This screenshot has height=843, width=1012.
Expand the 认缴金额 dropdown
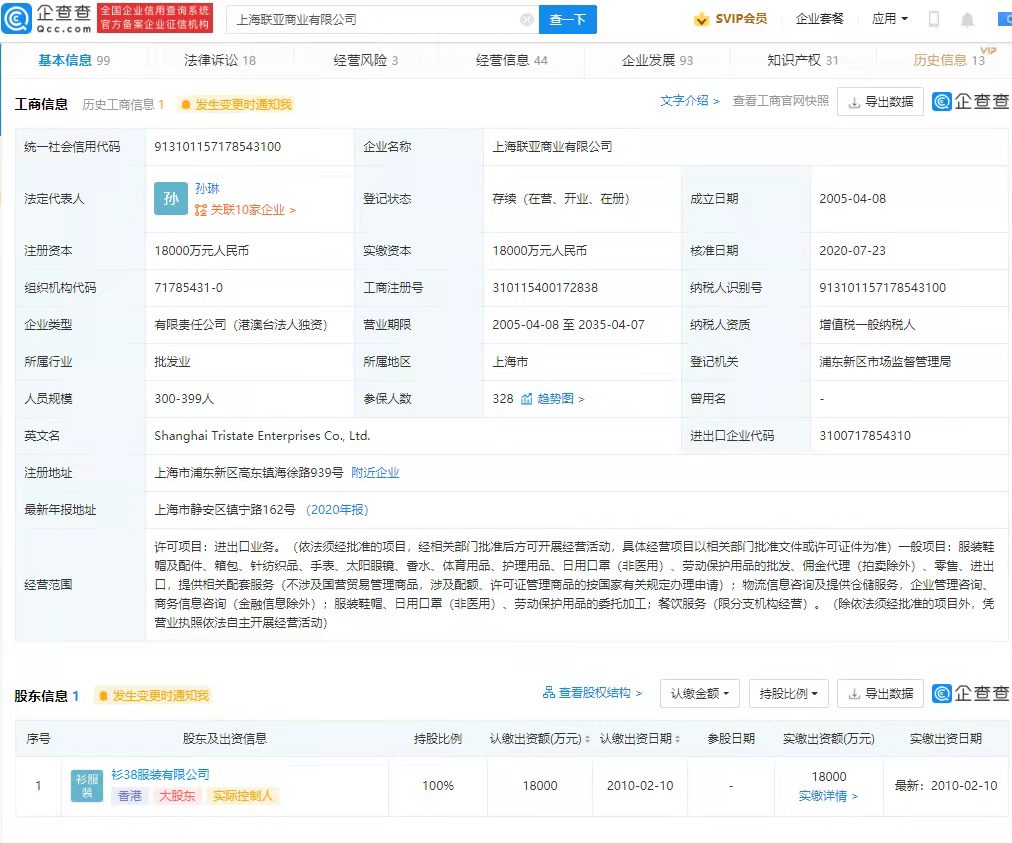(x=700, y=693)
